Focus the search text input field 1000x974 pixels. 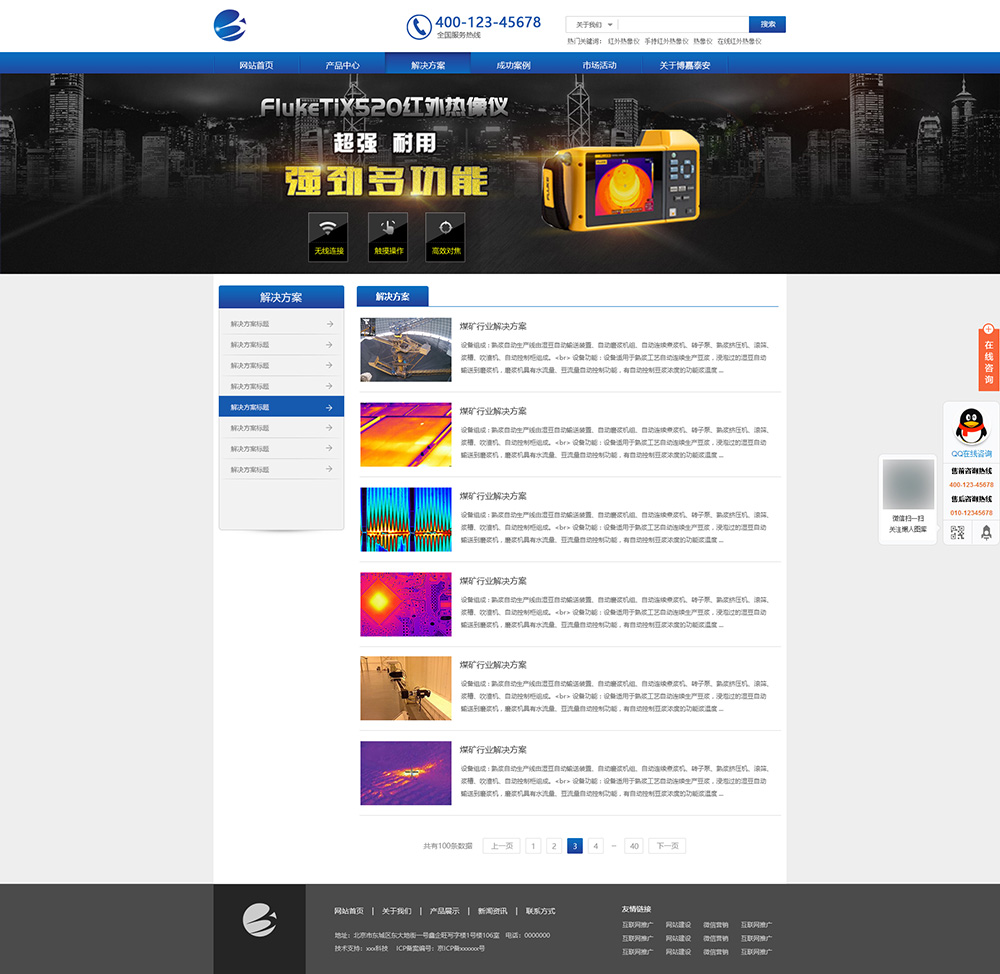[684, 25]
